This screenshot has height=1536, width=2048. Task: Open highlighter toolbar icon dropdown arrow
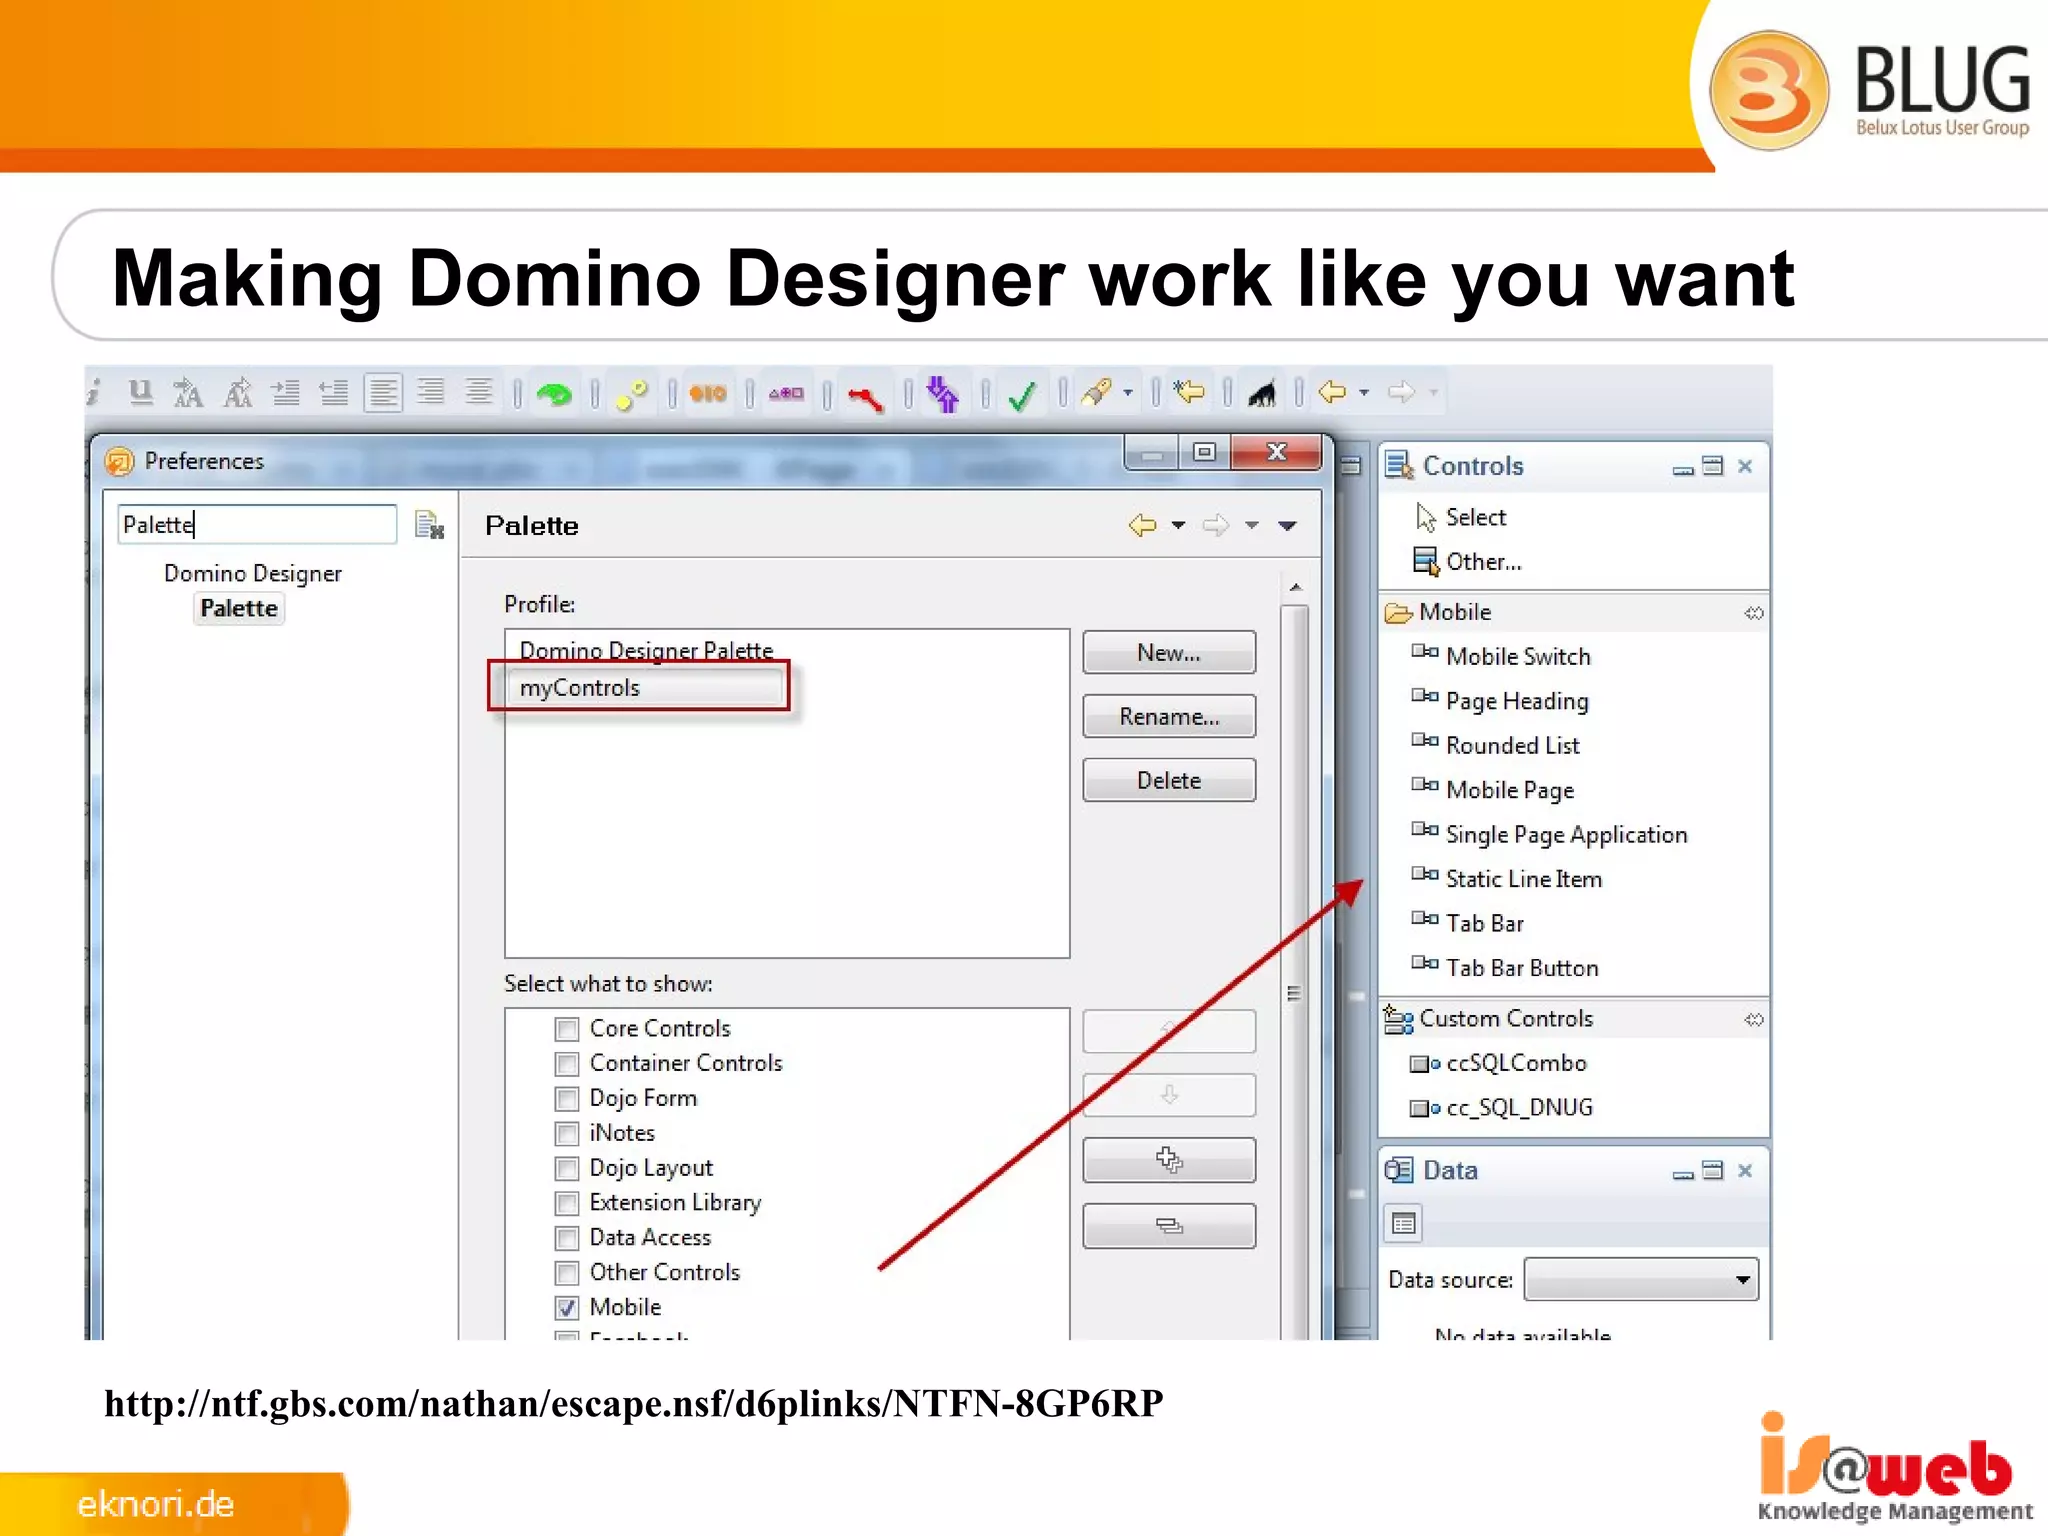pyautogui.click(x=1128, y=393)
